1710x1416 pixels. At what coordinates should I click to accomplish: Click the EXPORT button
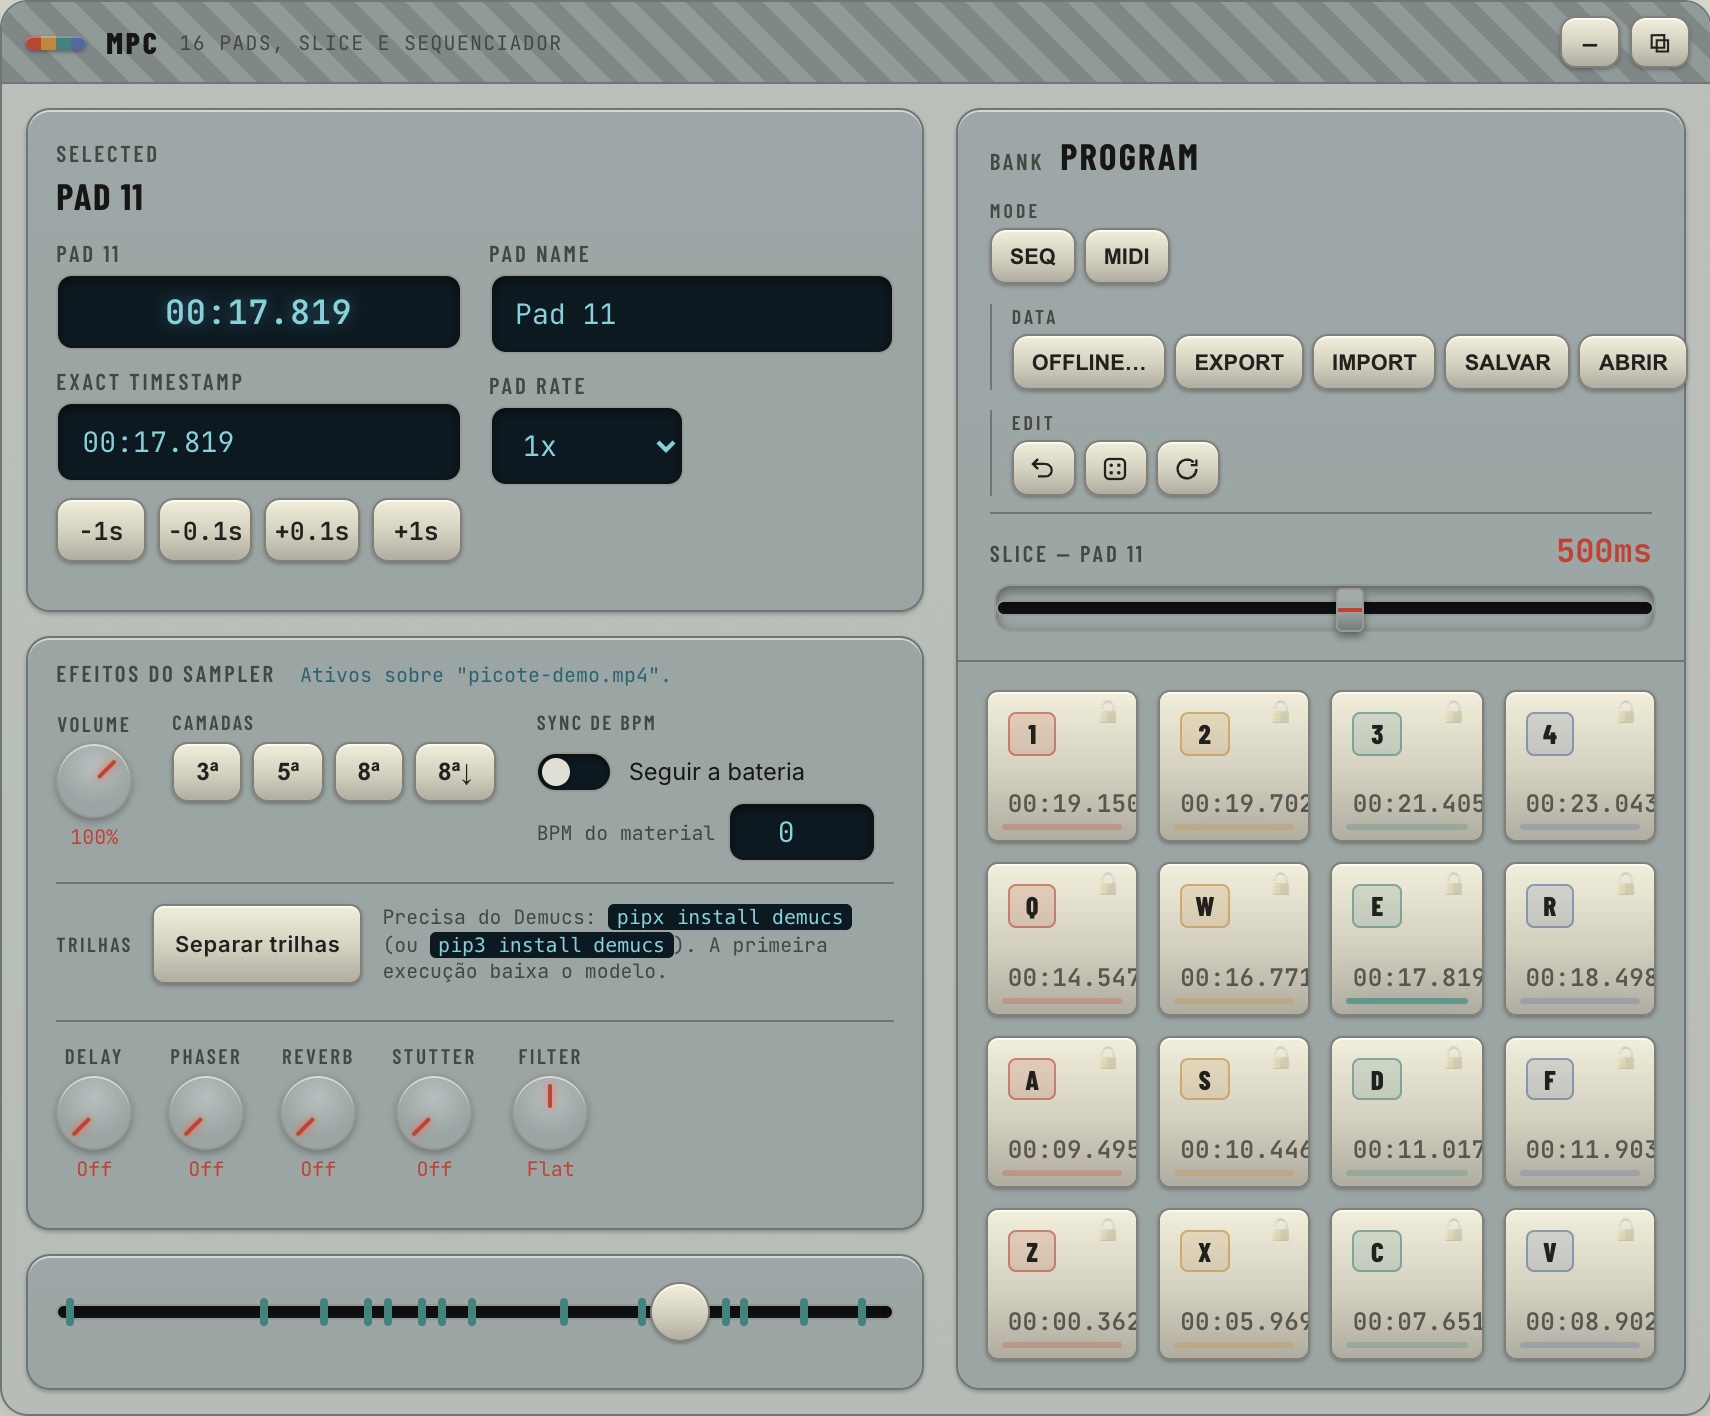1239,362
